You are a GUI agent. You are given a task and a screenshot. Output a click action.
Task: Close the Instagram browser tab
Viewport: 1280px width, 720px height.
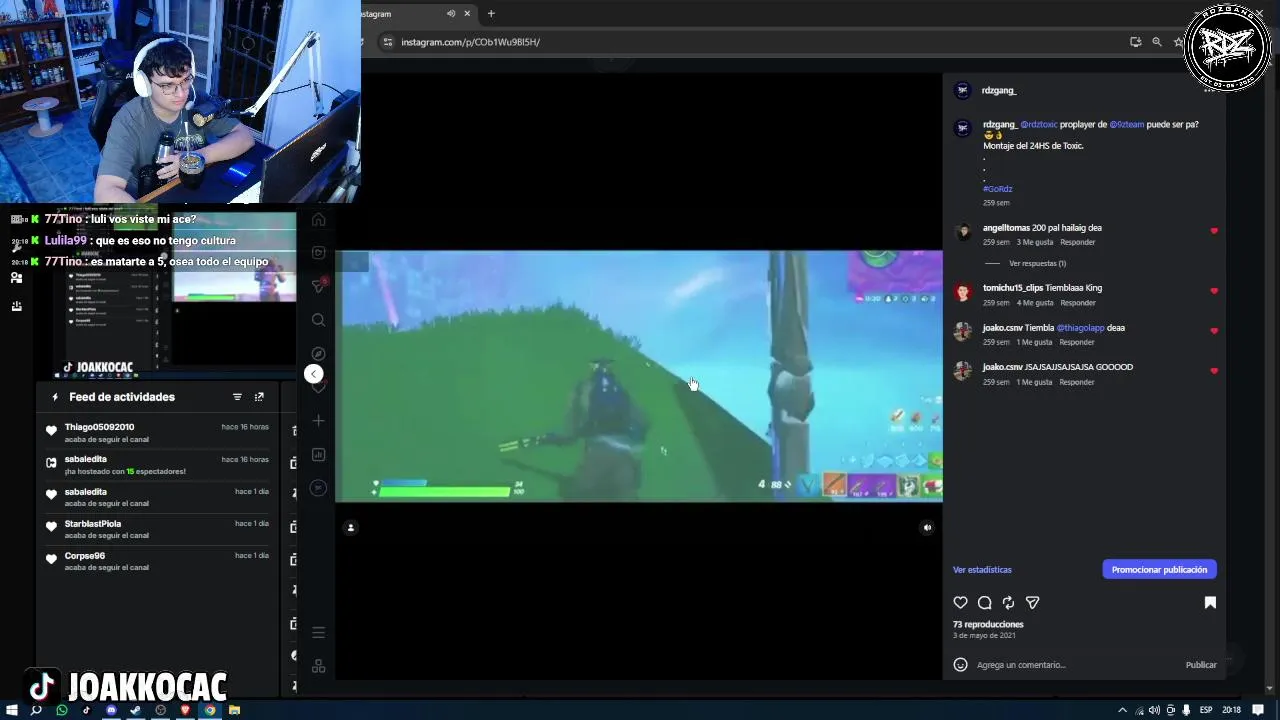click(467, 14)
